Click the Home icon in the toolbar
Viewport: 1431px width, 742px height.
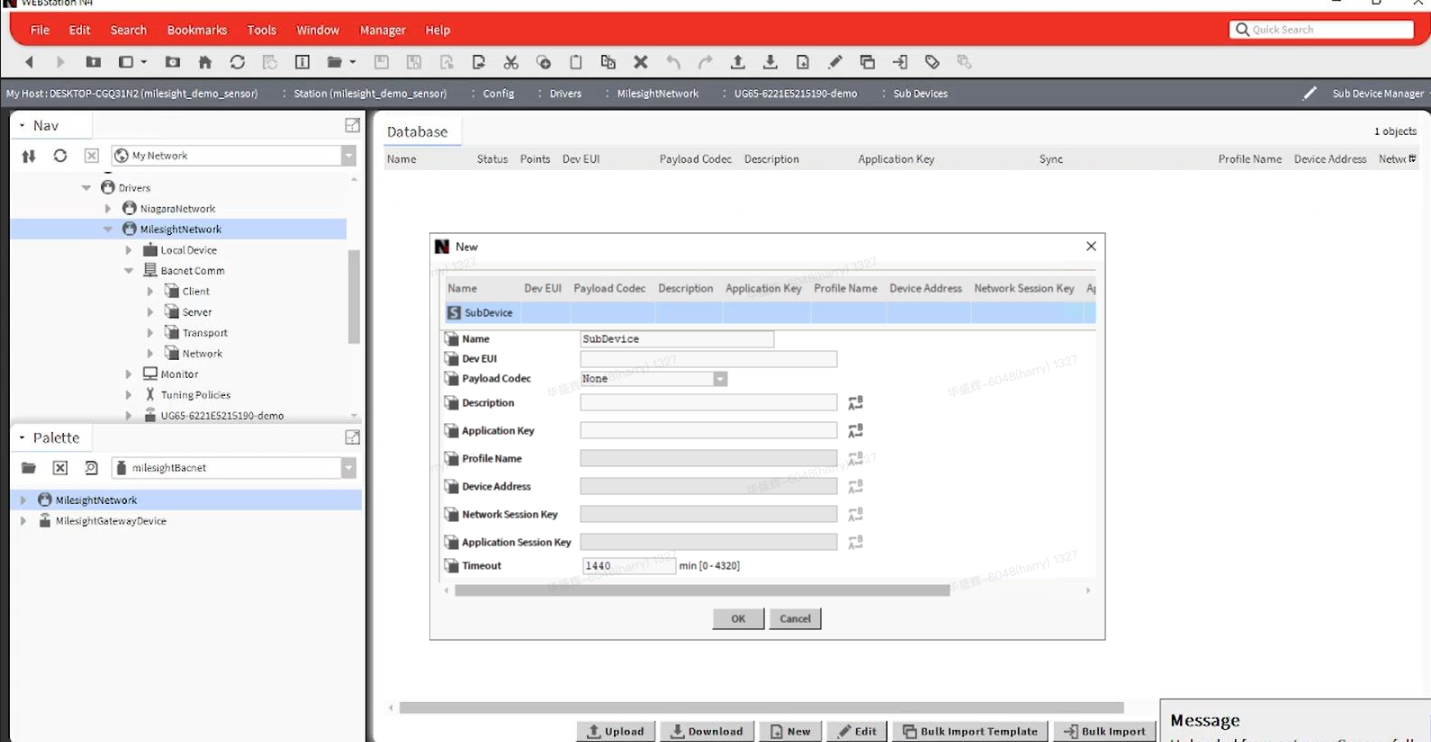click(205, 62)
